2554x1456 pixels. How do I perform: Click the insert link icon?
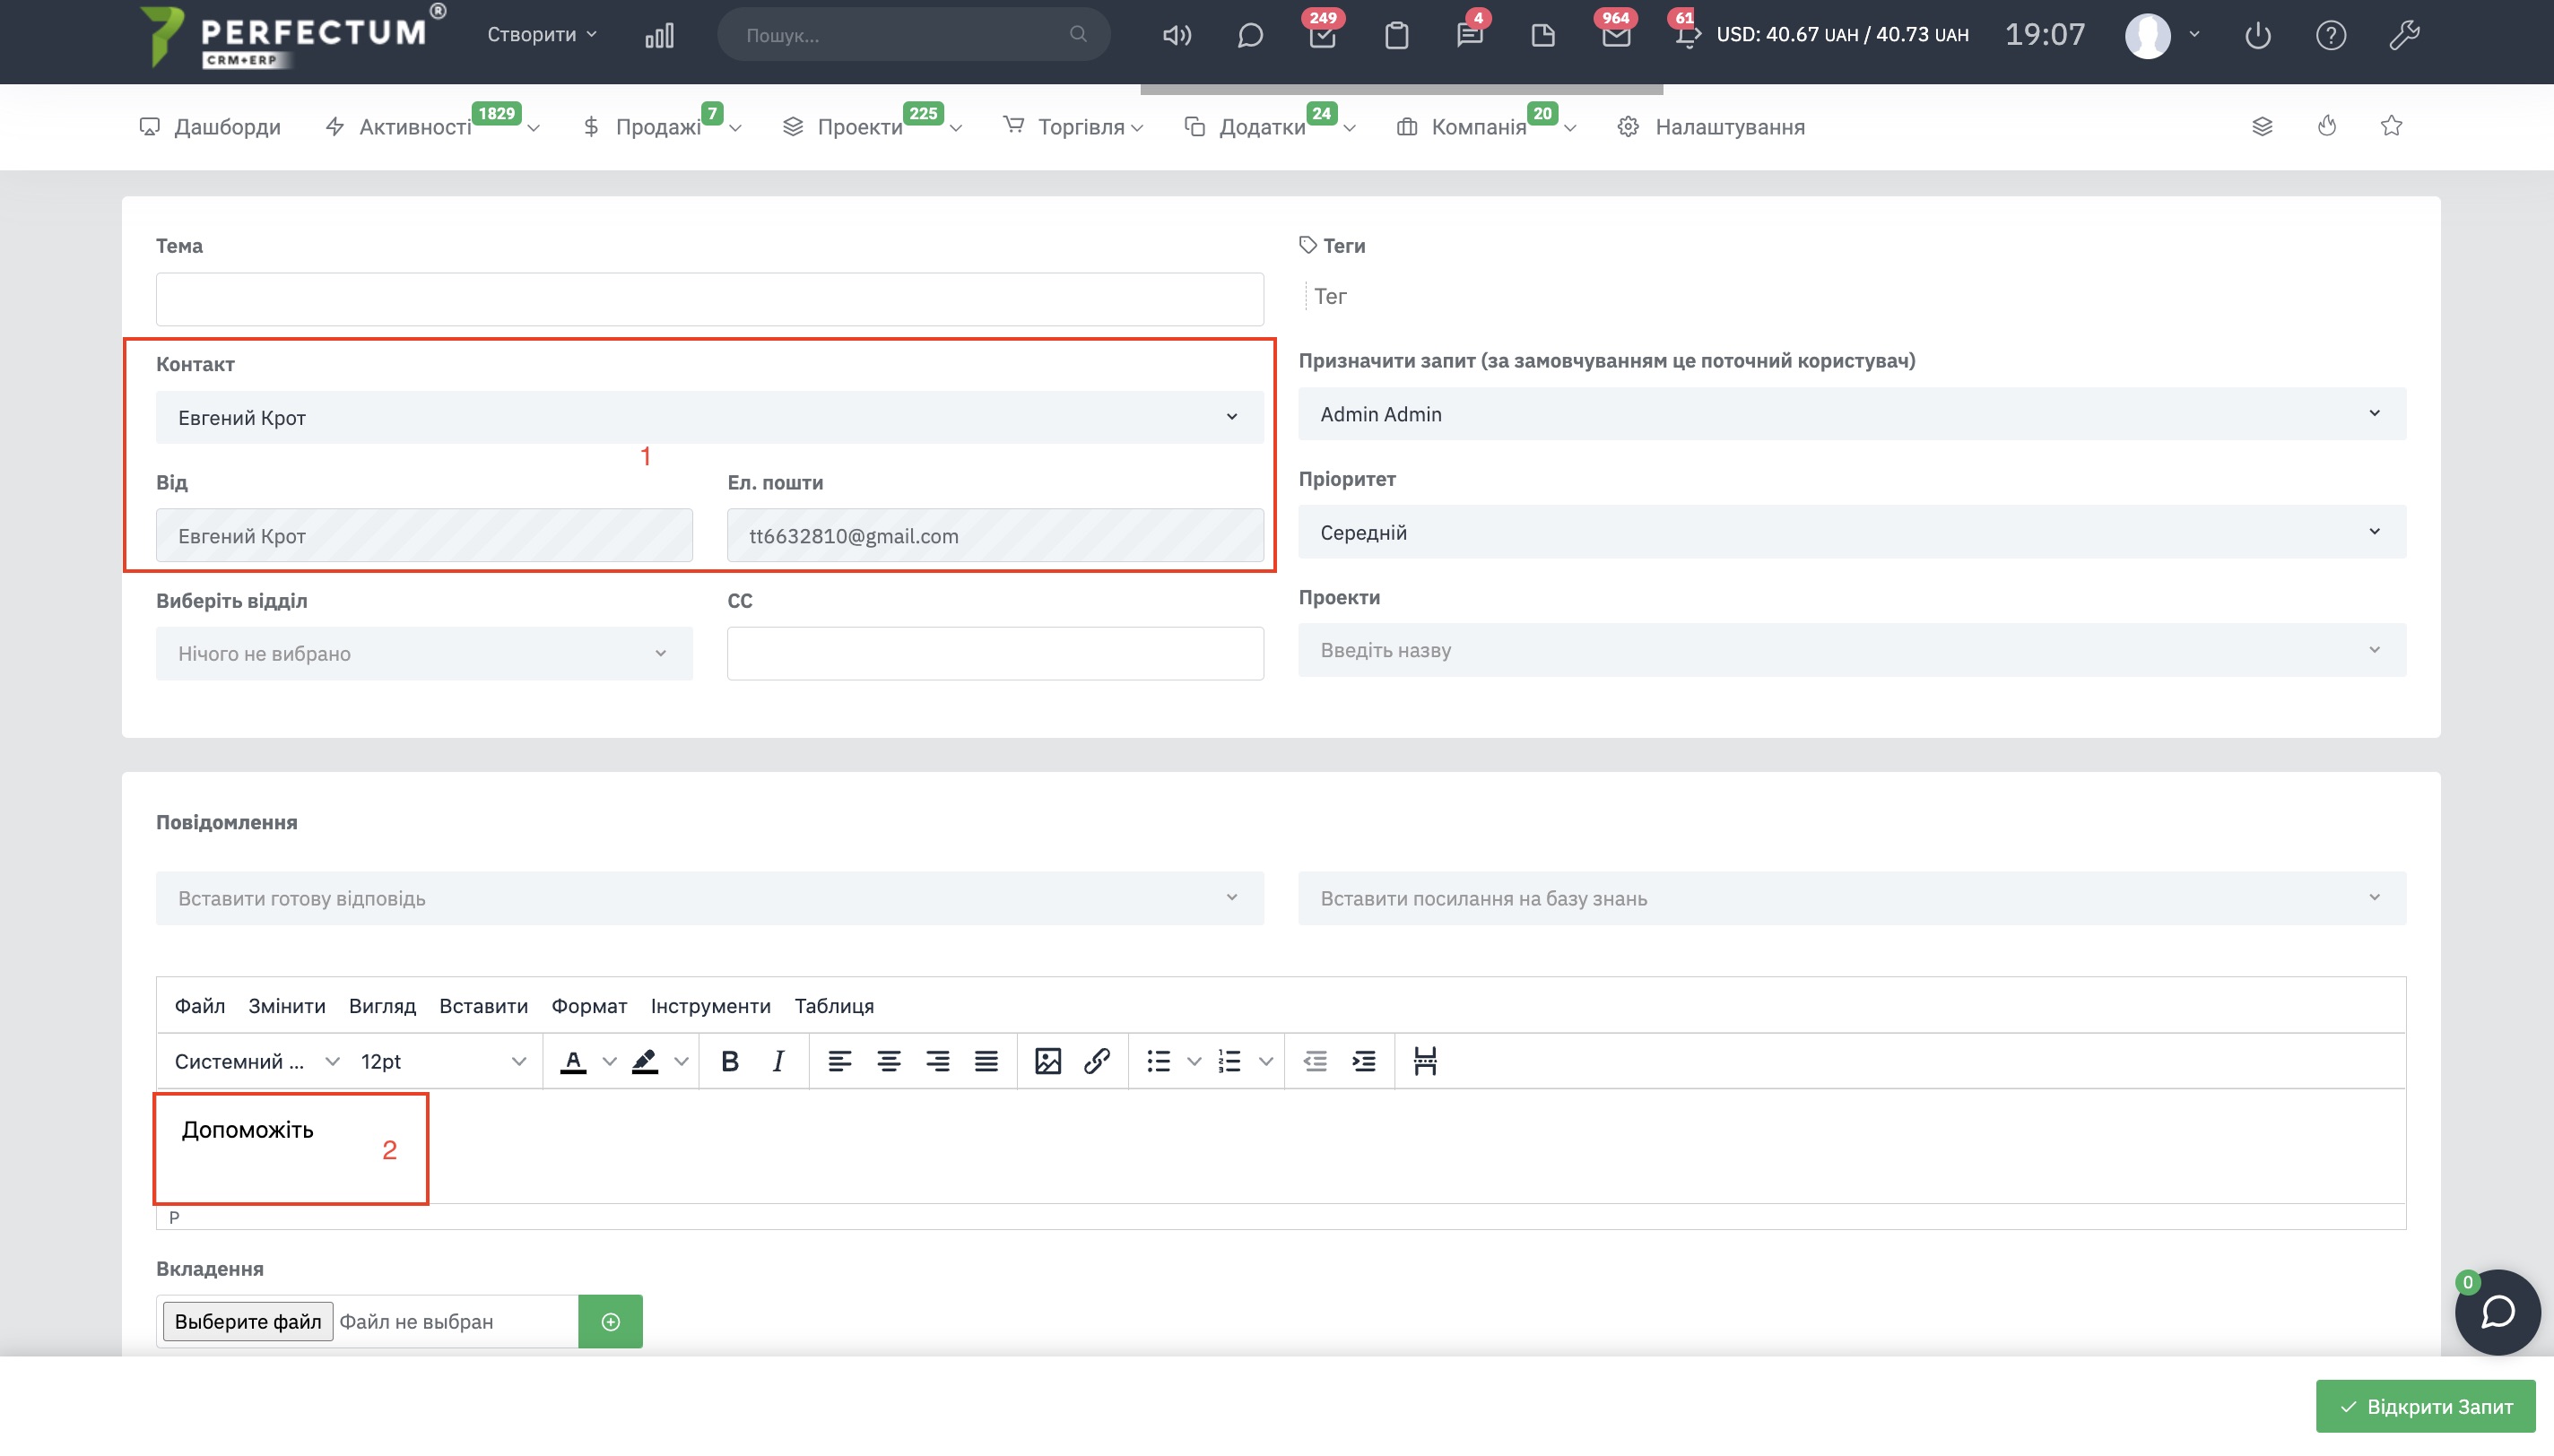[x=1096, y=1061]
